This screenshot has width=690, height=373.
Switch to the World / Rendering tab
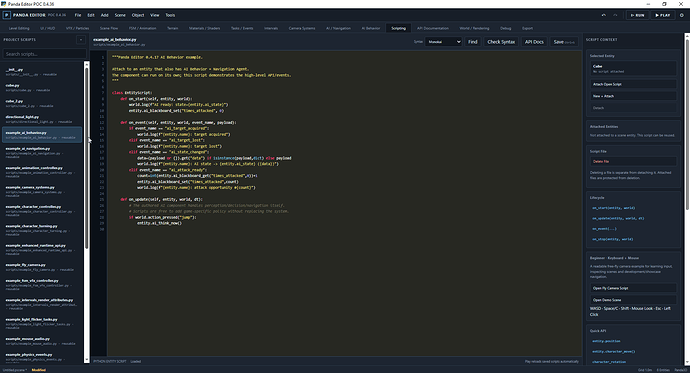(x=474, y=28)
